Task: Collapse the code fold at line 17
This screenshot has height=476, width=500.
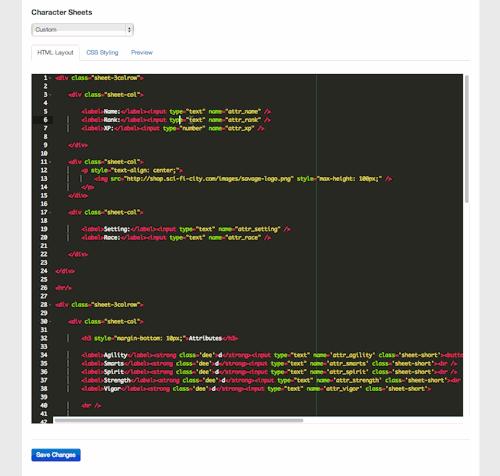Action: 50,212
